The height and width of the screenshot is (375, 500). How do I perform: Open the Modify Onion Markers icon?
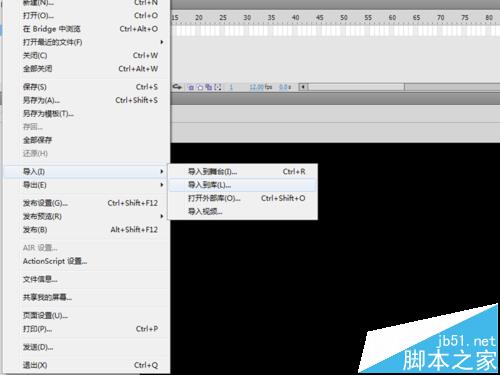tap(218, 87)
